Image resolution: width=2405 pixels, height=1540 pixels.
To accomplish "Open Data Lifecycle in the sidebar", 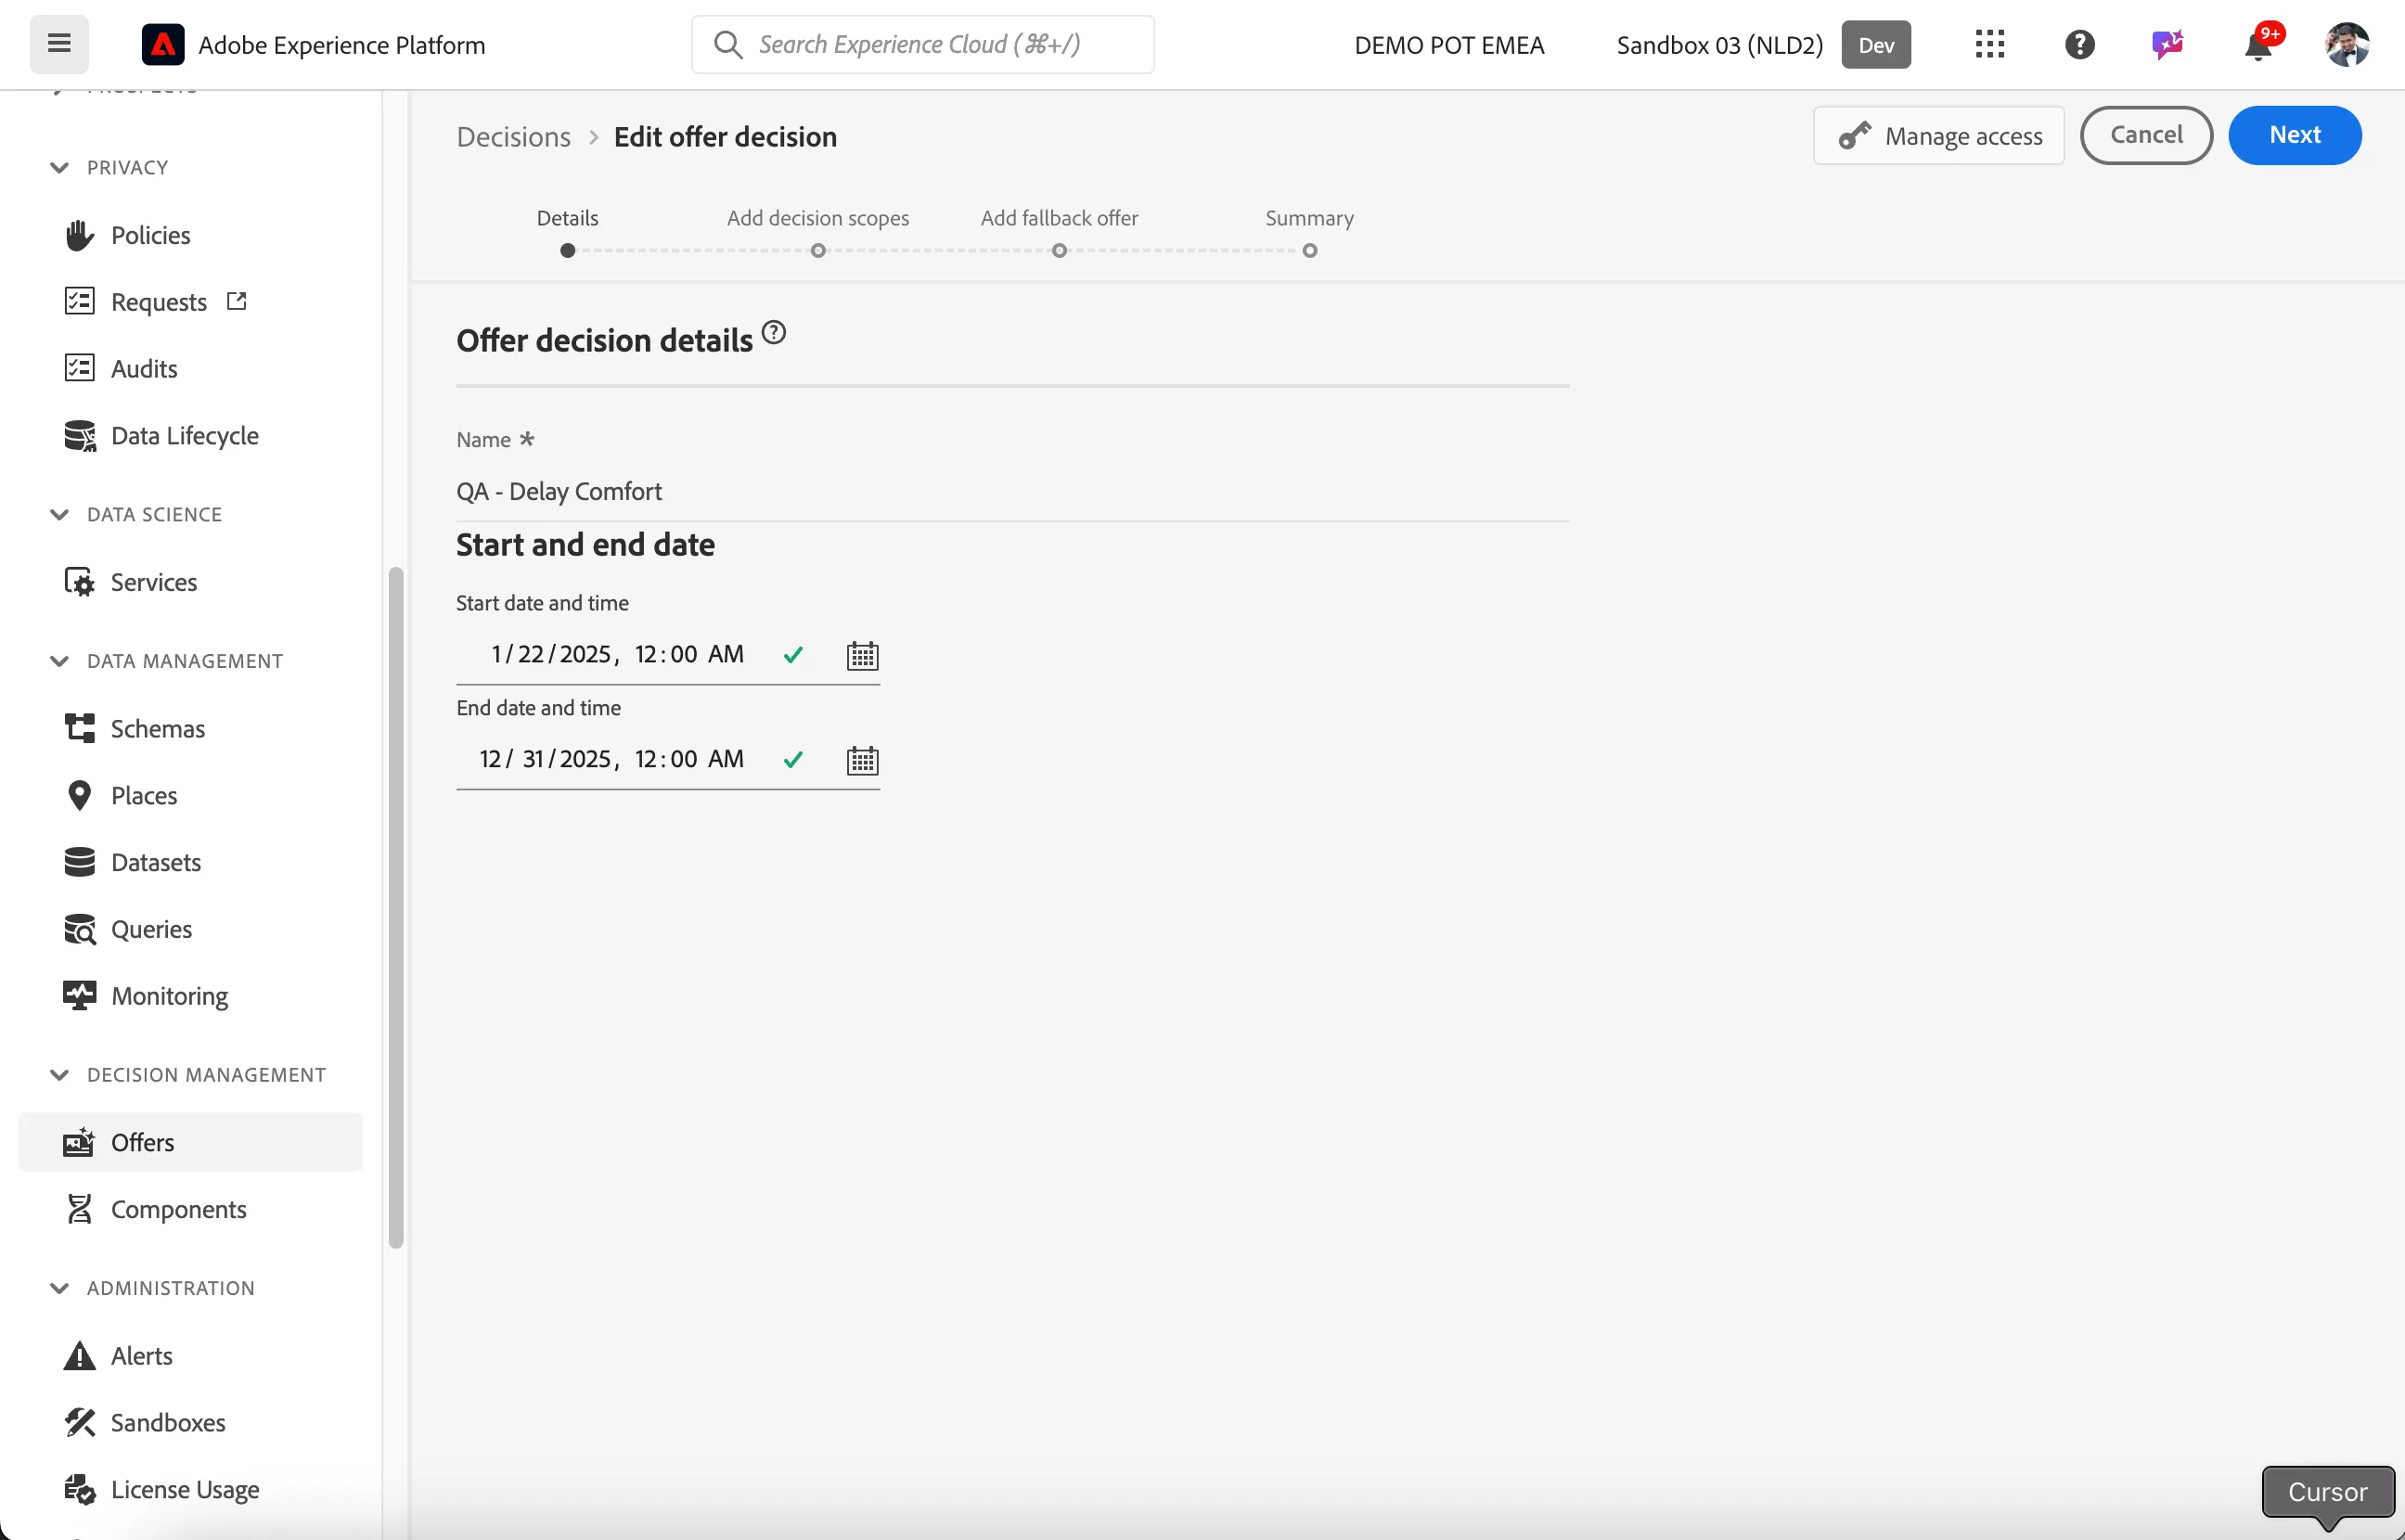I will coord(190,436).
